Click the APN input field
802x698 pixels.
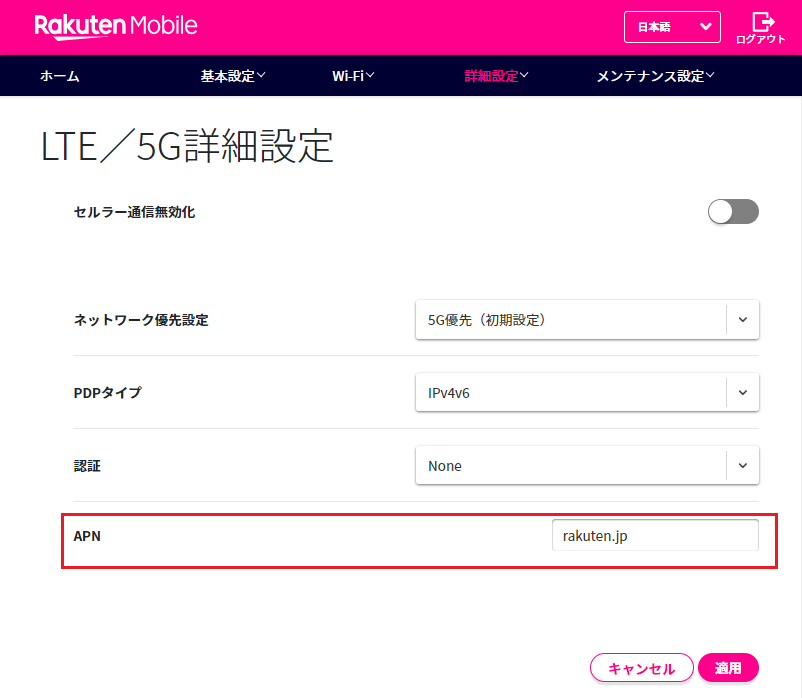pyautogui.click(x=654, y=536)
